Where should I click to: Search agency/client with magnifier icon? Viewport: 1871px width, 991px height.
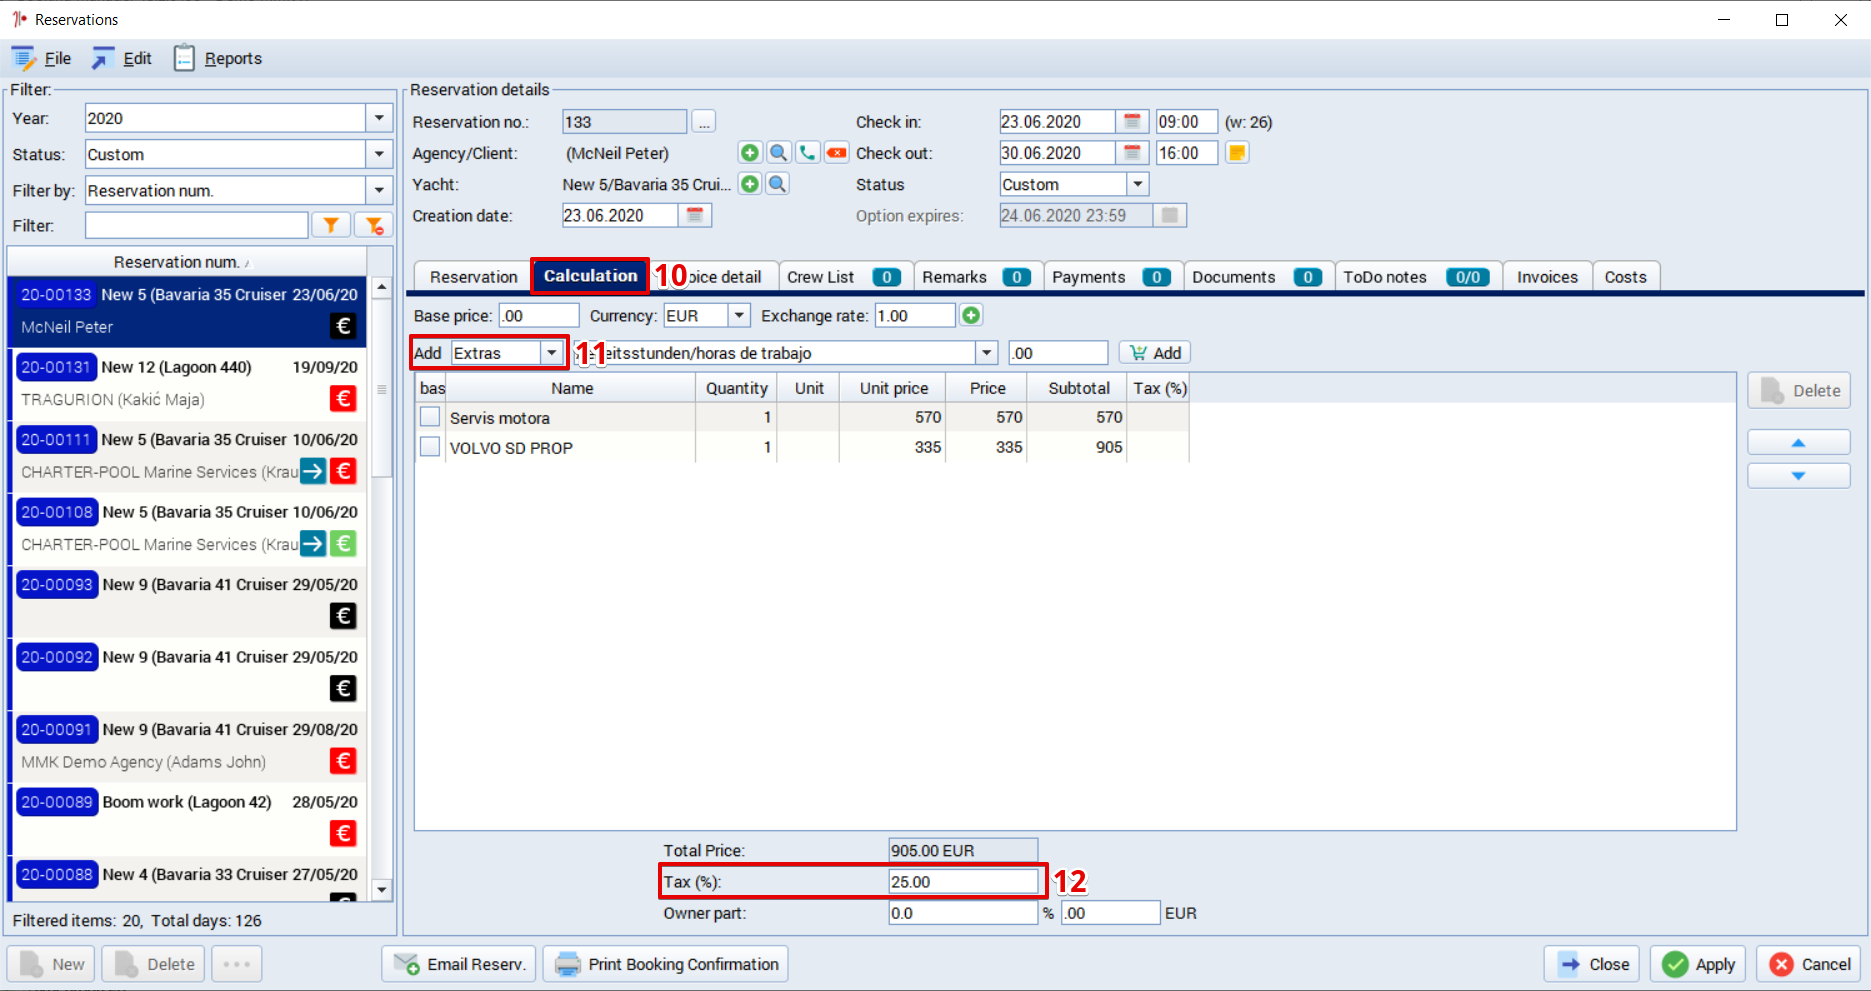[x=778, y=153]
